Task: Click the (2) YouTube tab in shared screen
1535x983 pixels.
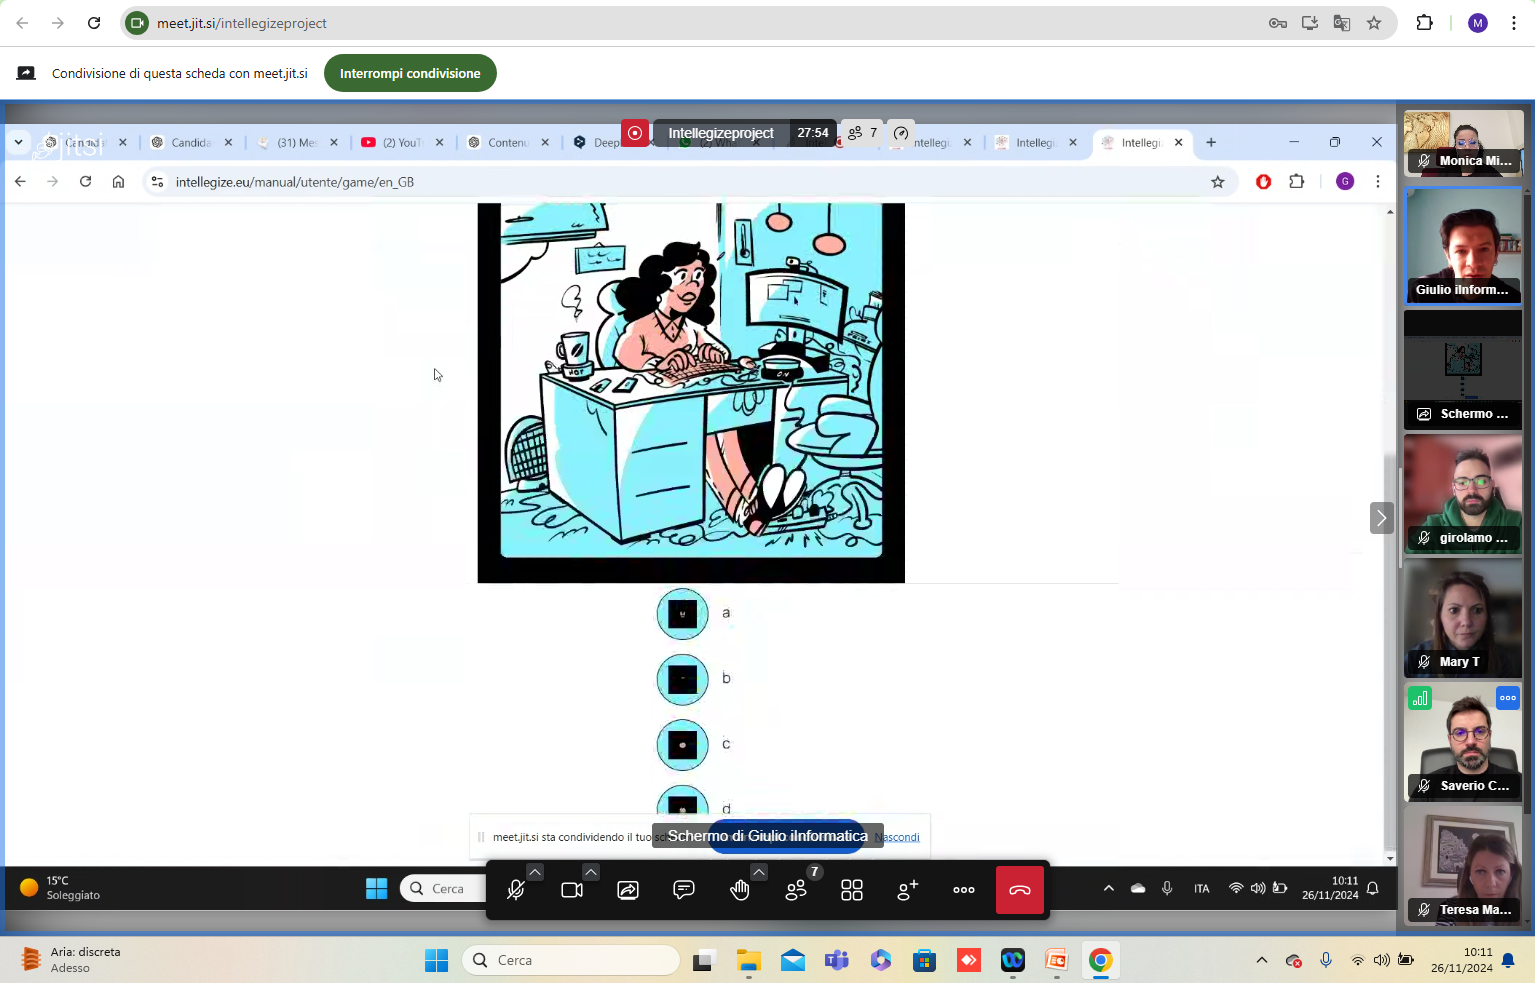Action: [402, 142]
